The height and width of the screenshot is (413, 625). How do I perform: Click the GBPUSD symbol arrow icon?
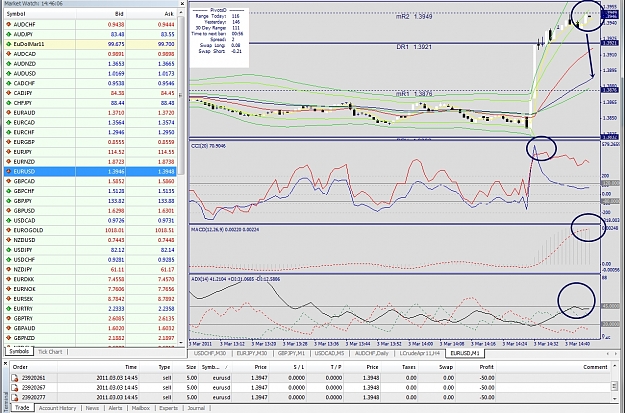click(x=8, y=210)
